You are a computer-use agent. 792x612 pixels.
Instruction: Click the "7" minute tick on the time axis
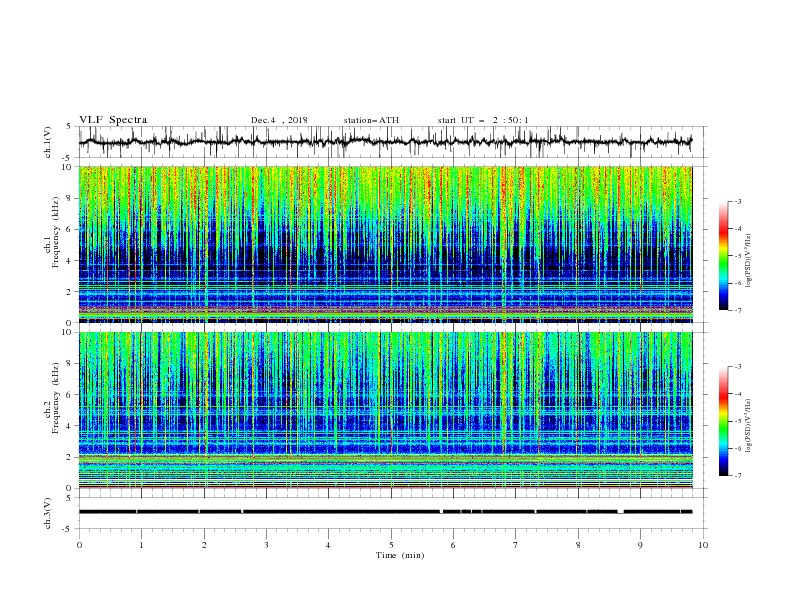[x=516, y=545]
